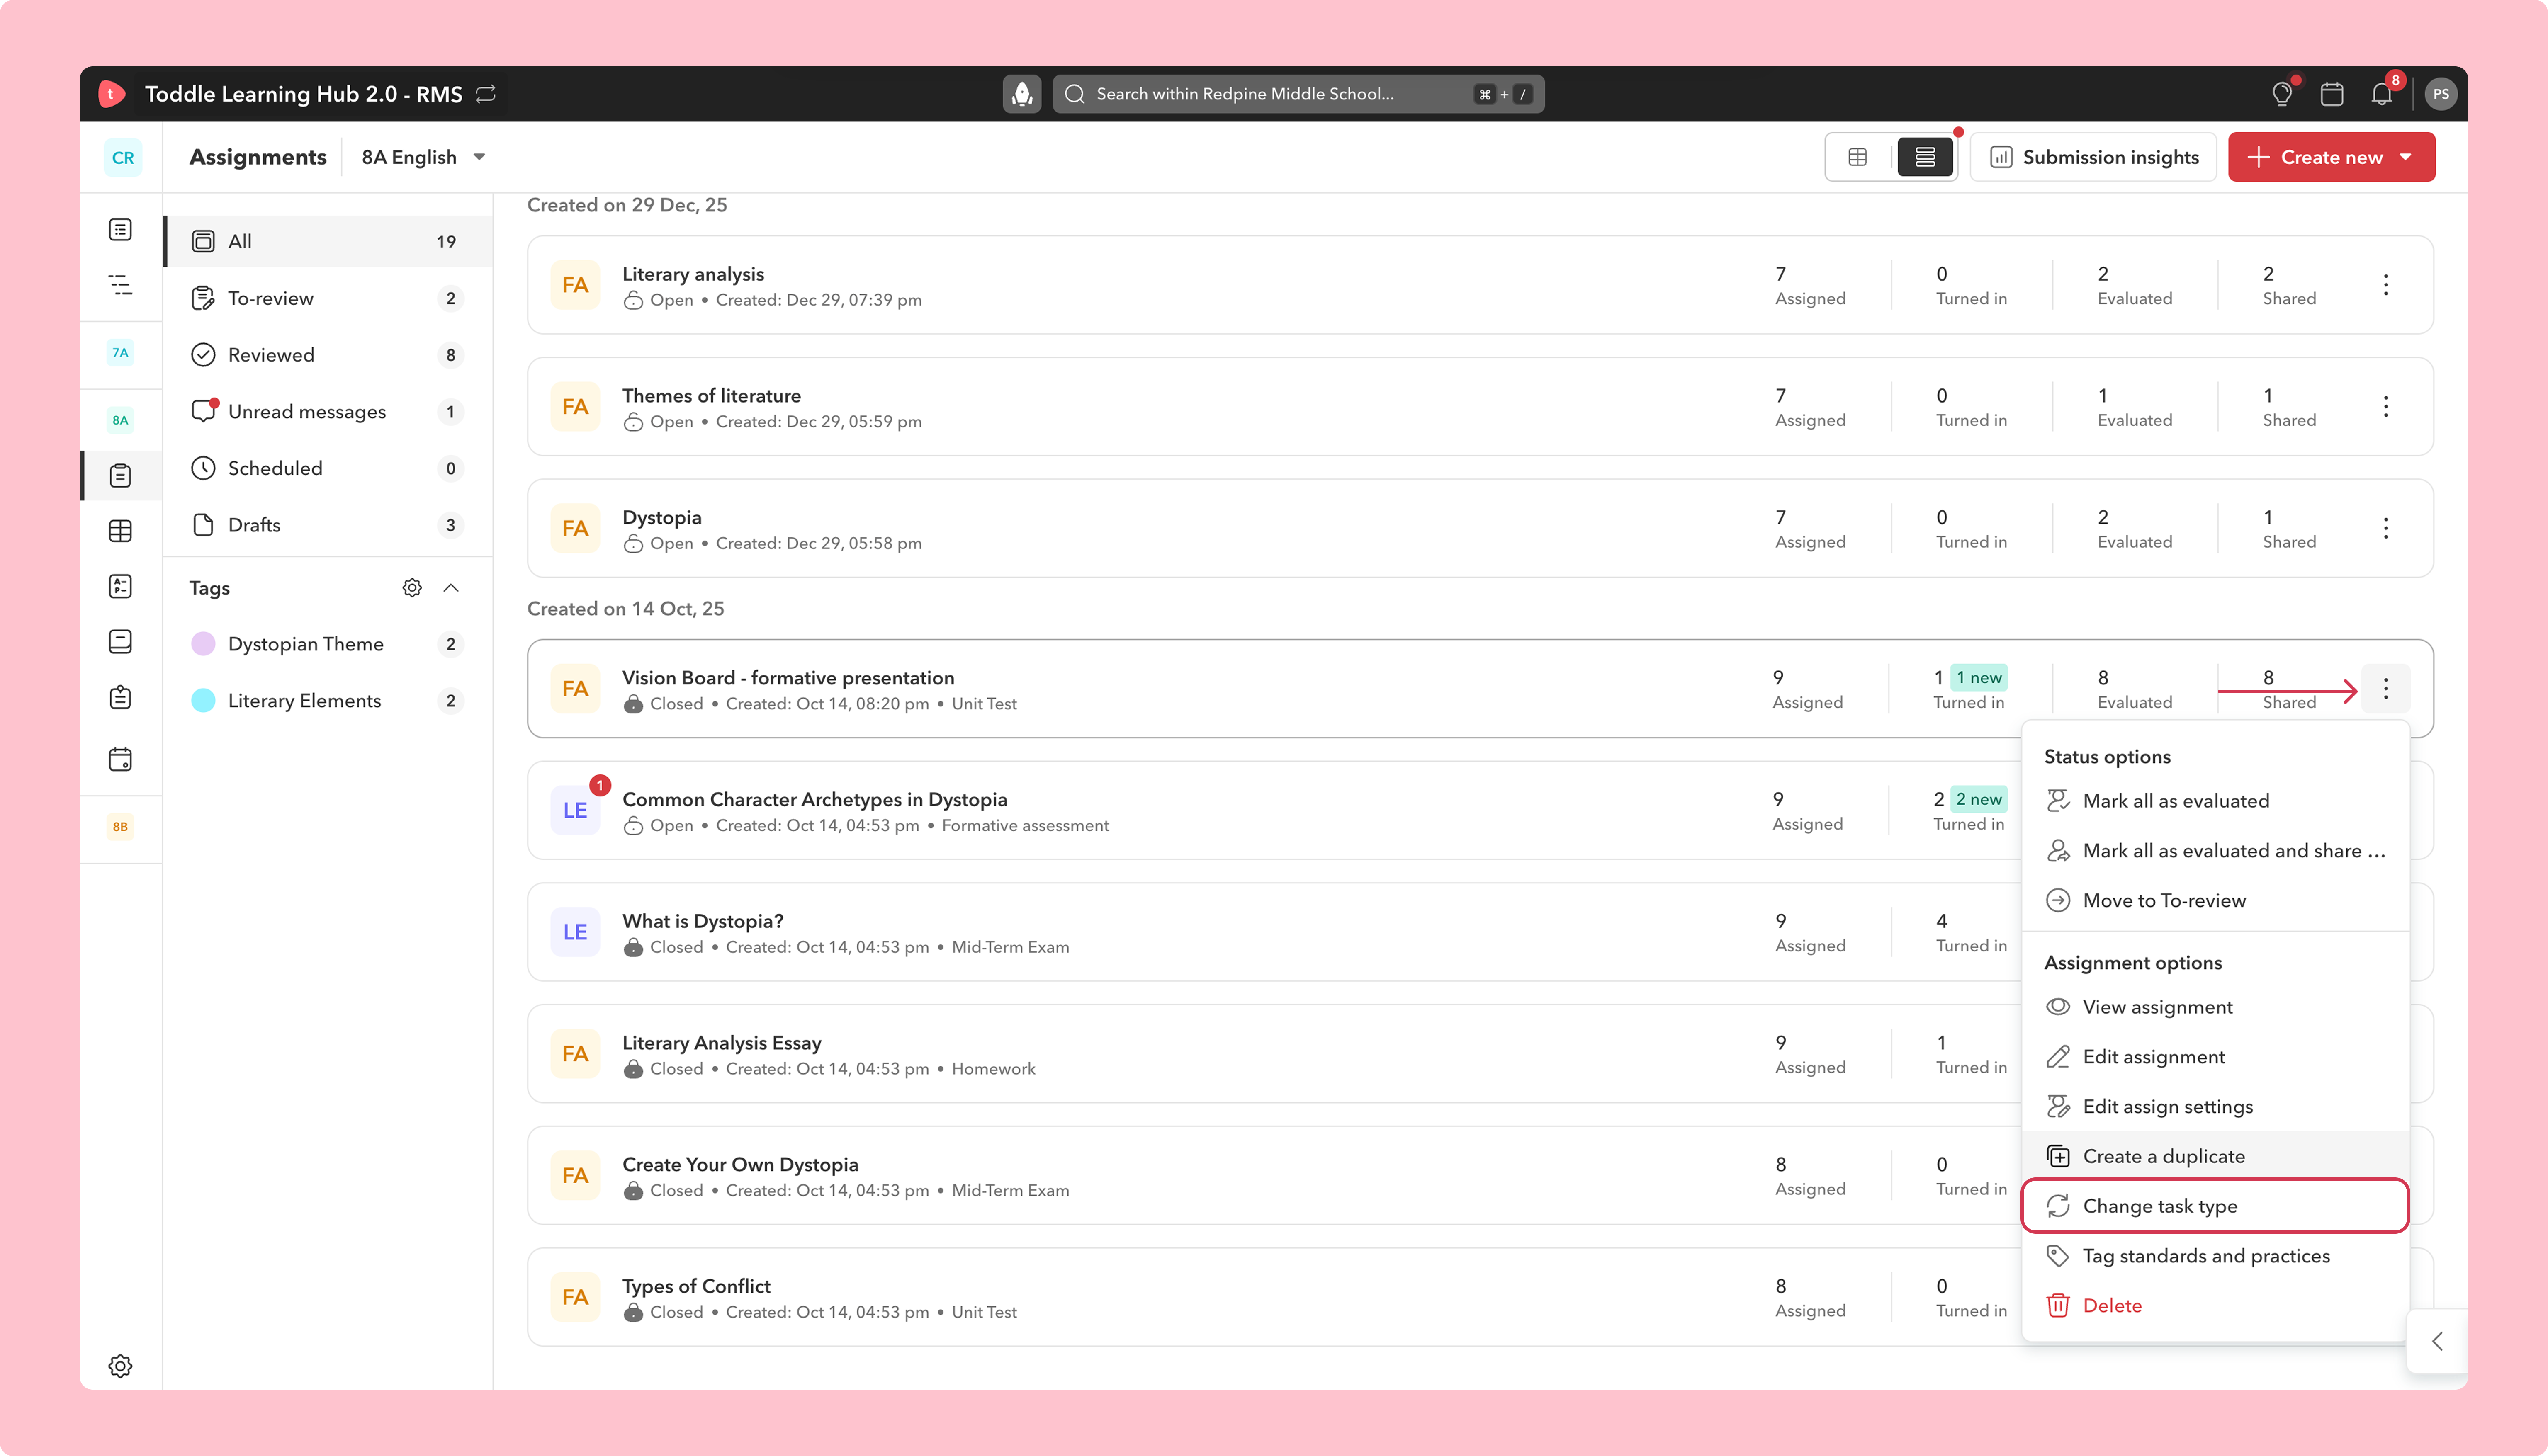Image resolution: width=2548 pixels, height=1456 pixels.
Task: Open the timeline bars icon in sidebar
Action: [x=120, y=285]
